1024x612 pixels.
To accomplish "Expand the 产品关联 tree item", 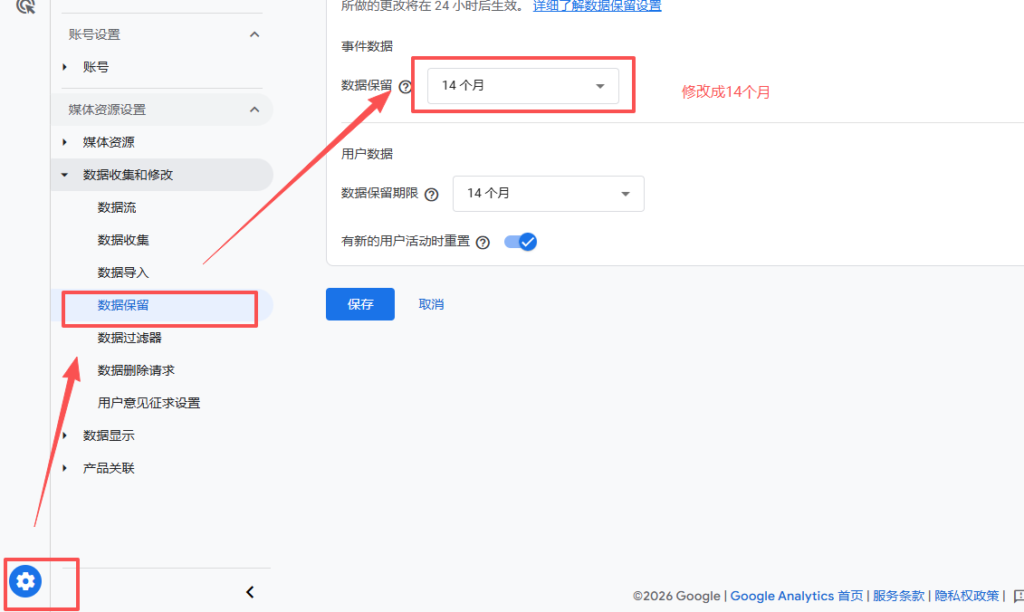I will tap(66, 468).
